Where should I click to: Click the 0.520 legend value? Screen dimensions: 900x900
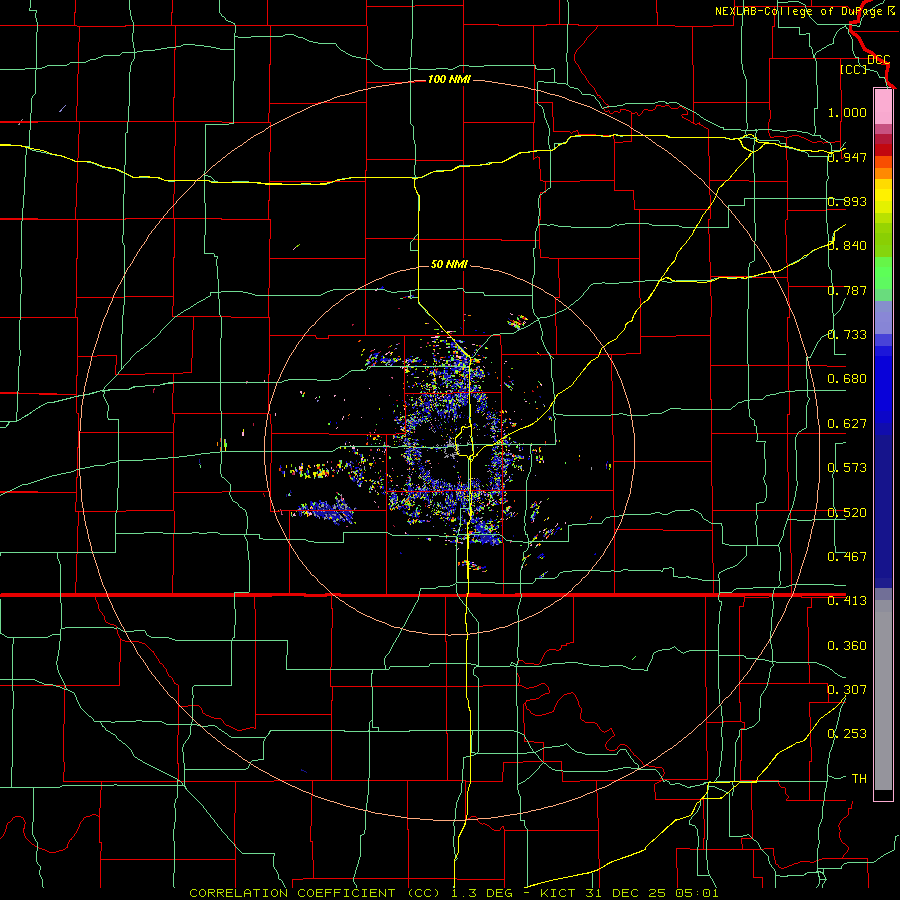(847, 513)
